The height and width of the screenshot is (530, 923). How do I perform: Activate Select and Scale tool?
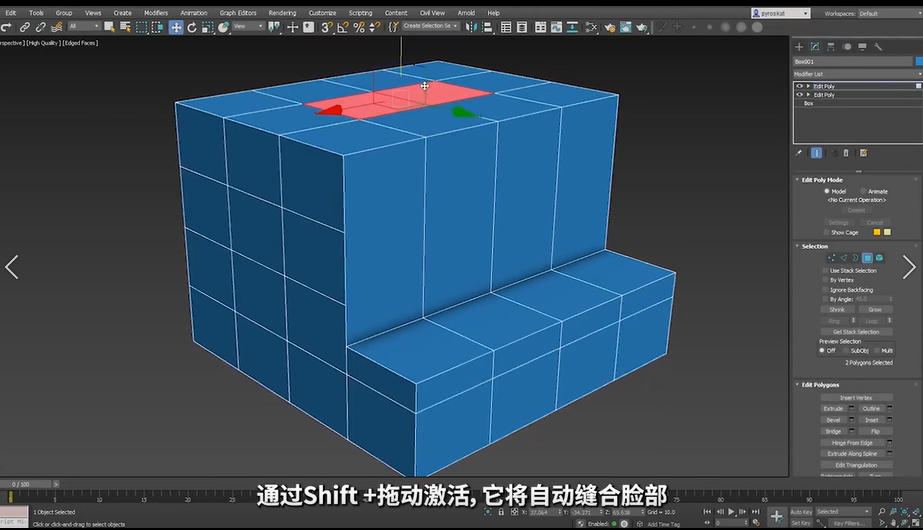(x=207, y=27)
